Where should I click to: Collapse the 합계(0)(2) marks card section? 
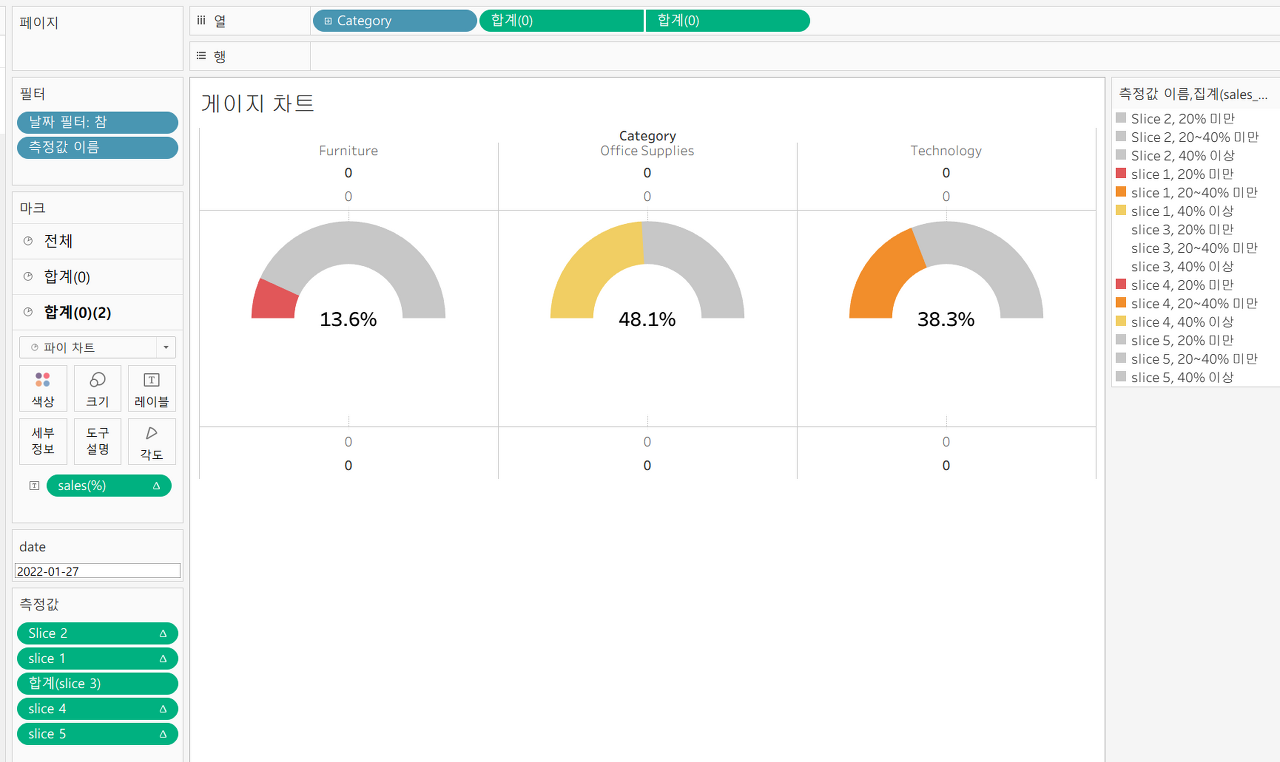click(x=97, y=312)
